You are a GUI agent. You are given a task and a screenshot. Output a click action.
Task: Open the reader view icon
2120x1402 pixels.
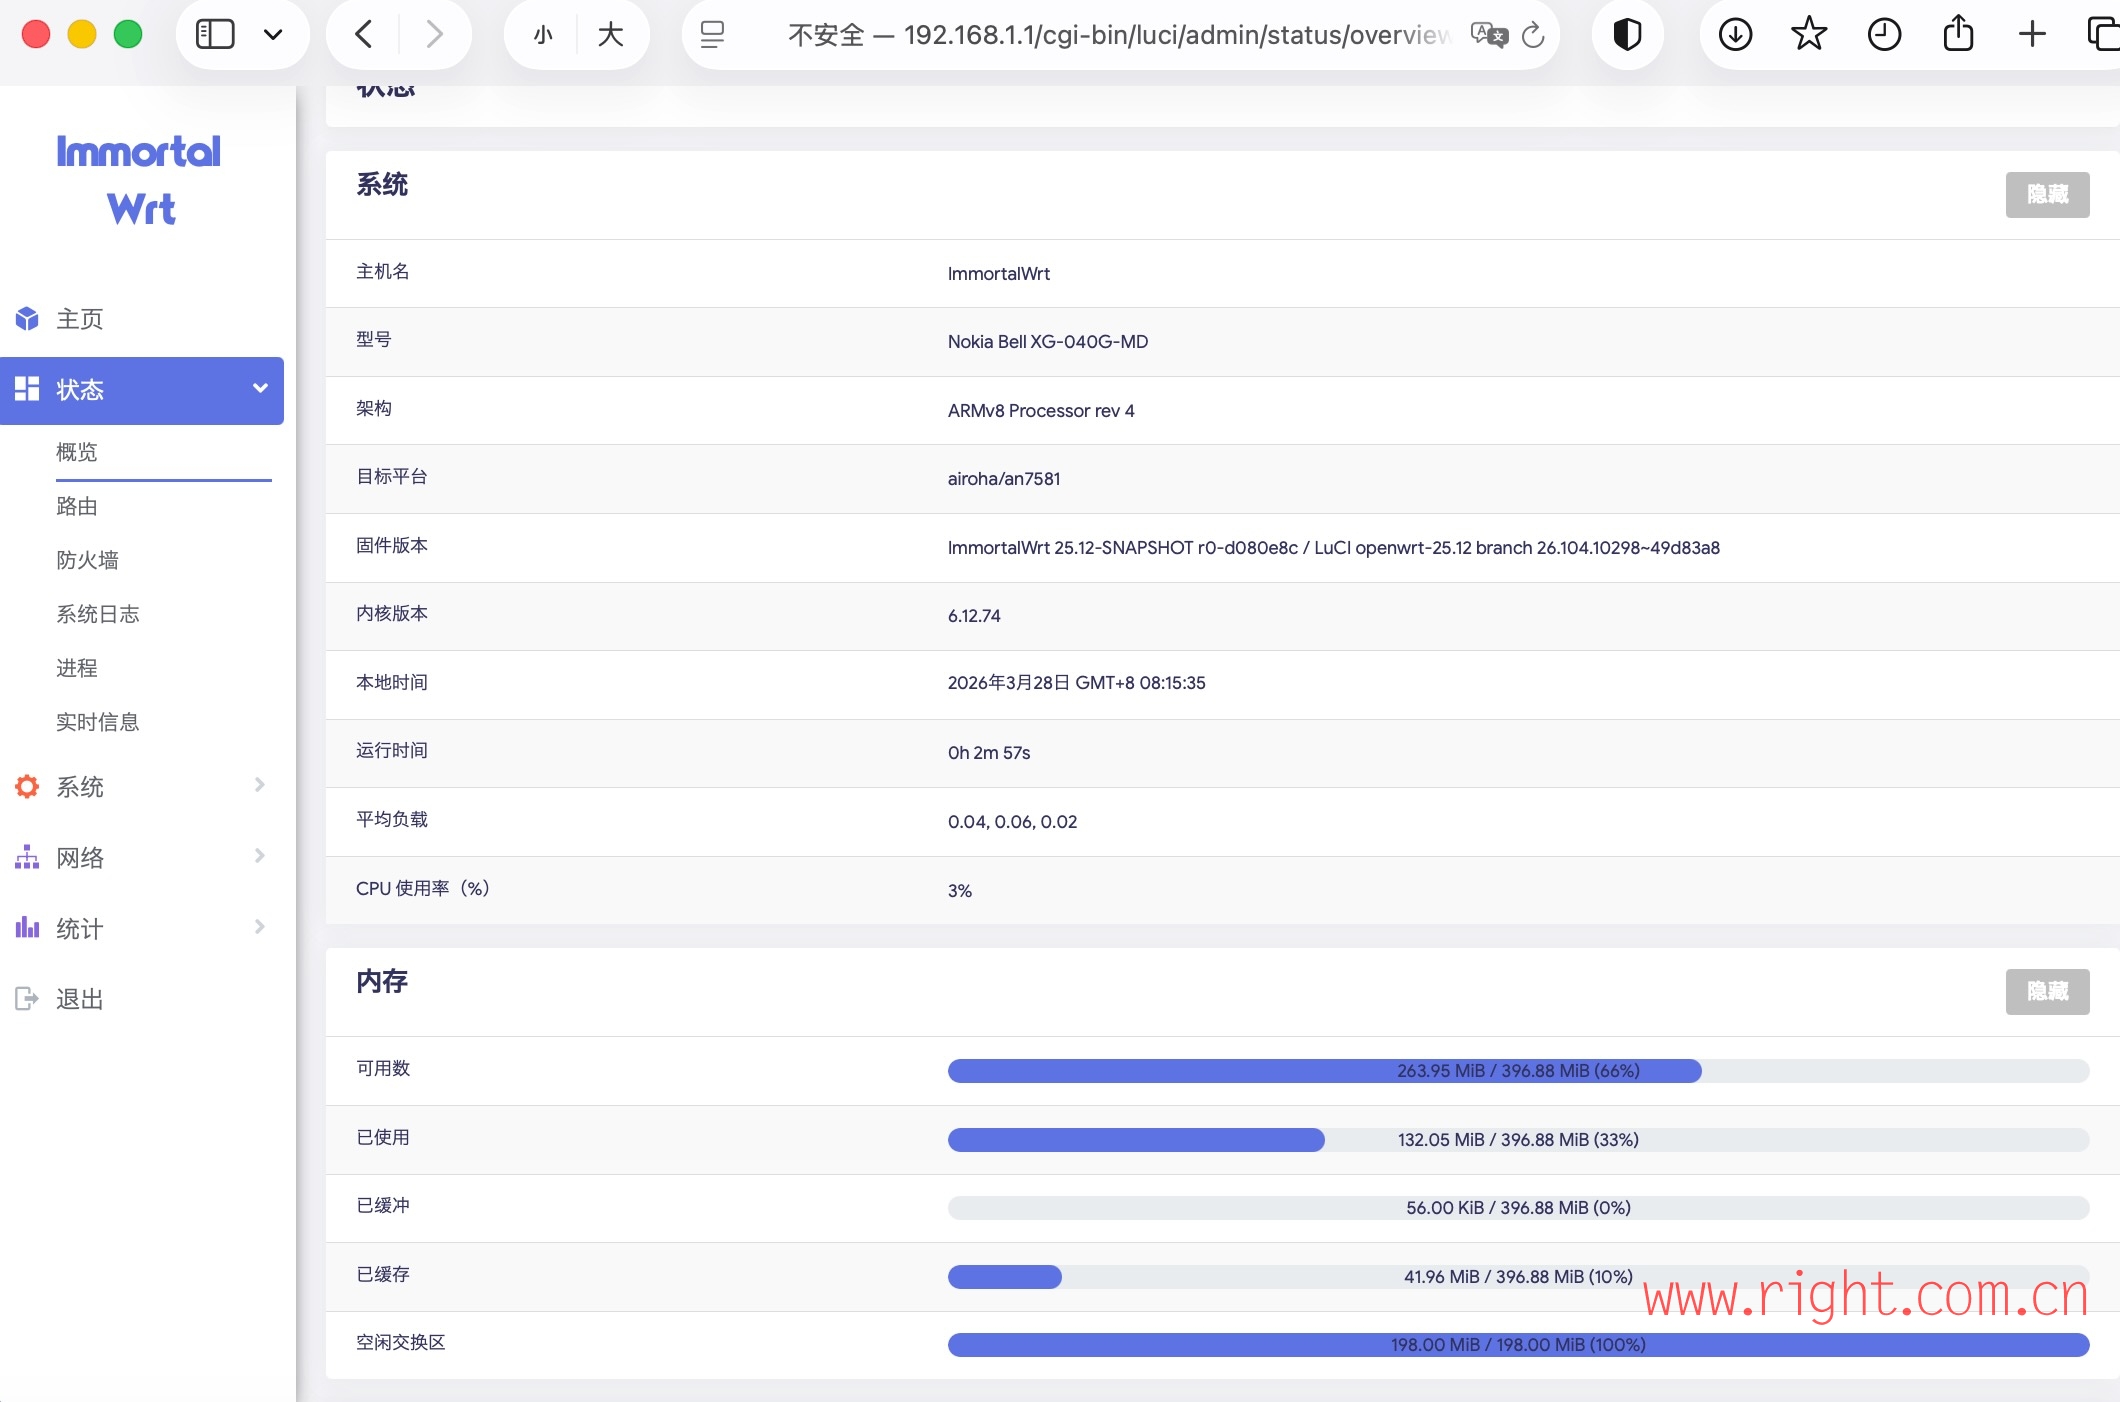712,35
